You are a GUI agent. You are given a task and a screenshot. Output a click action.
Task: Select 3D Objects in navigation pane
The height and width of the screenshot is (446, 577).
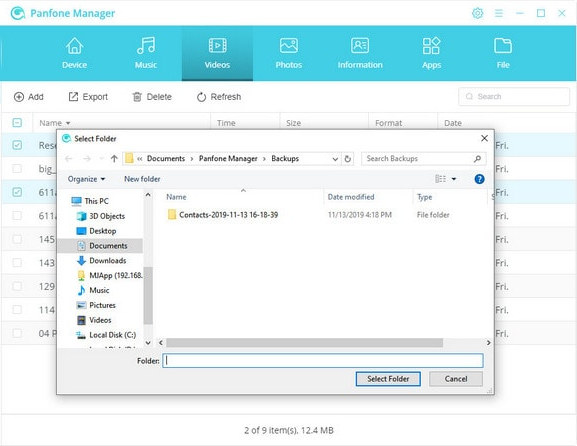(x=101, y=216)
